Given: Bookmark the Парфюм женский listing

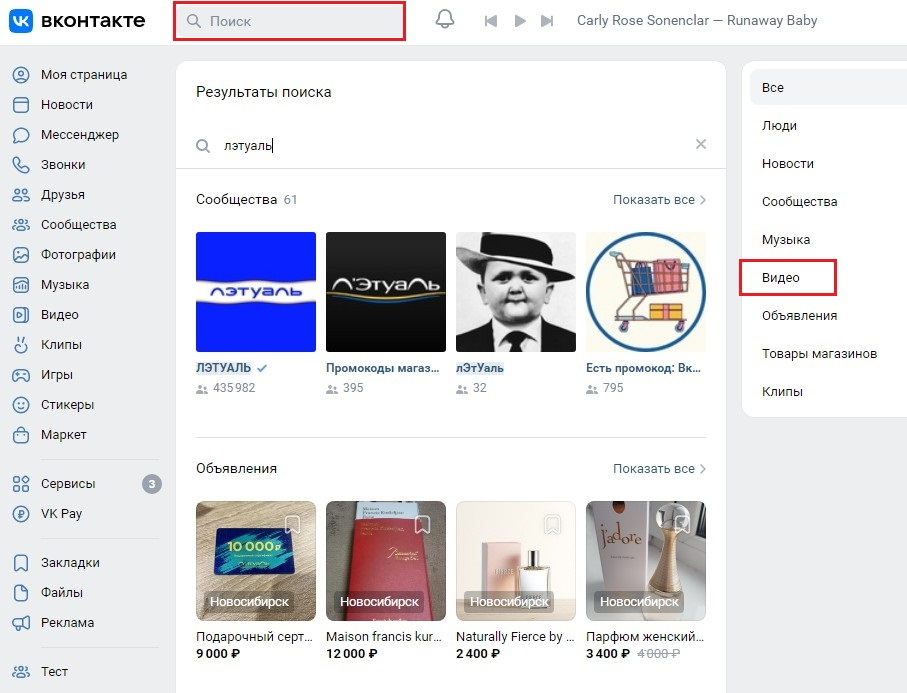Looking at the screenshot, I should click(683, 524).
